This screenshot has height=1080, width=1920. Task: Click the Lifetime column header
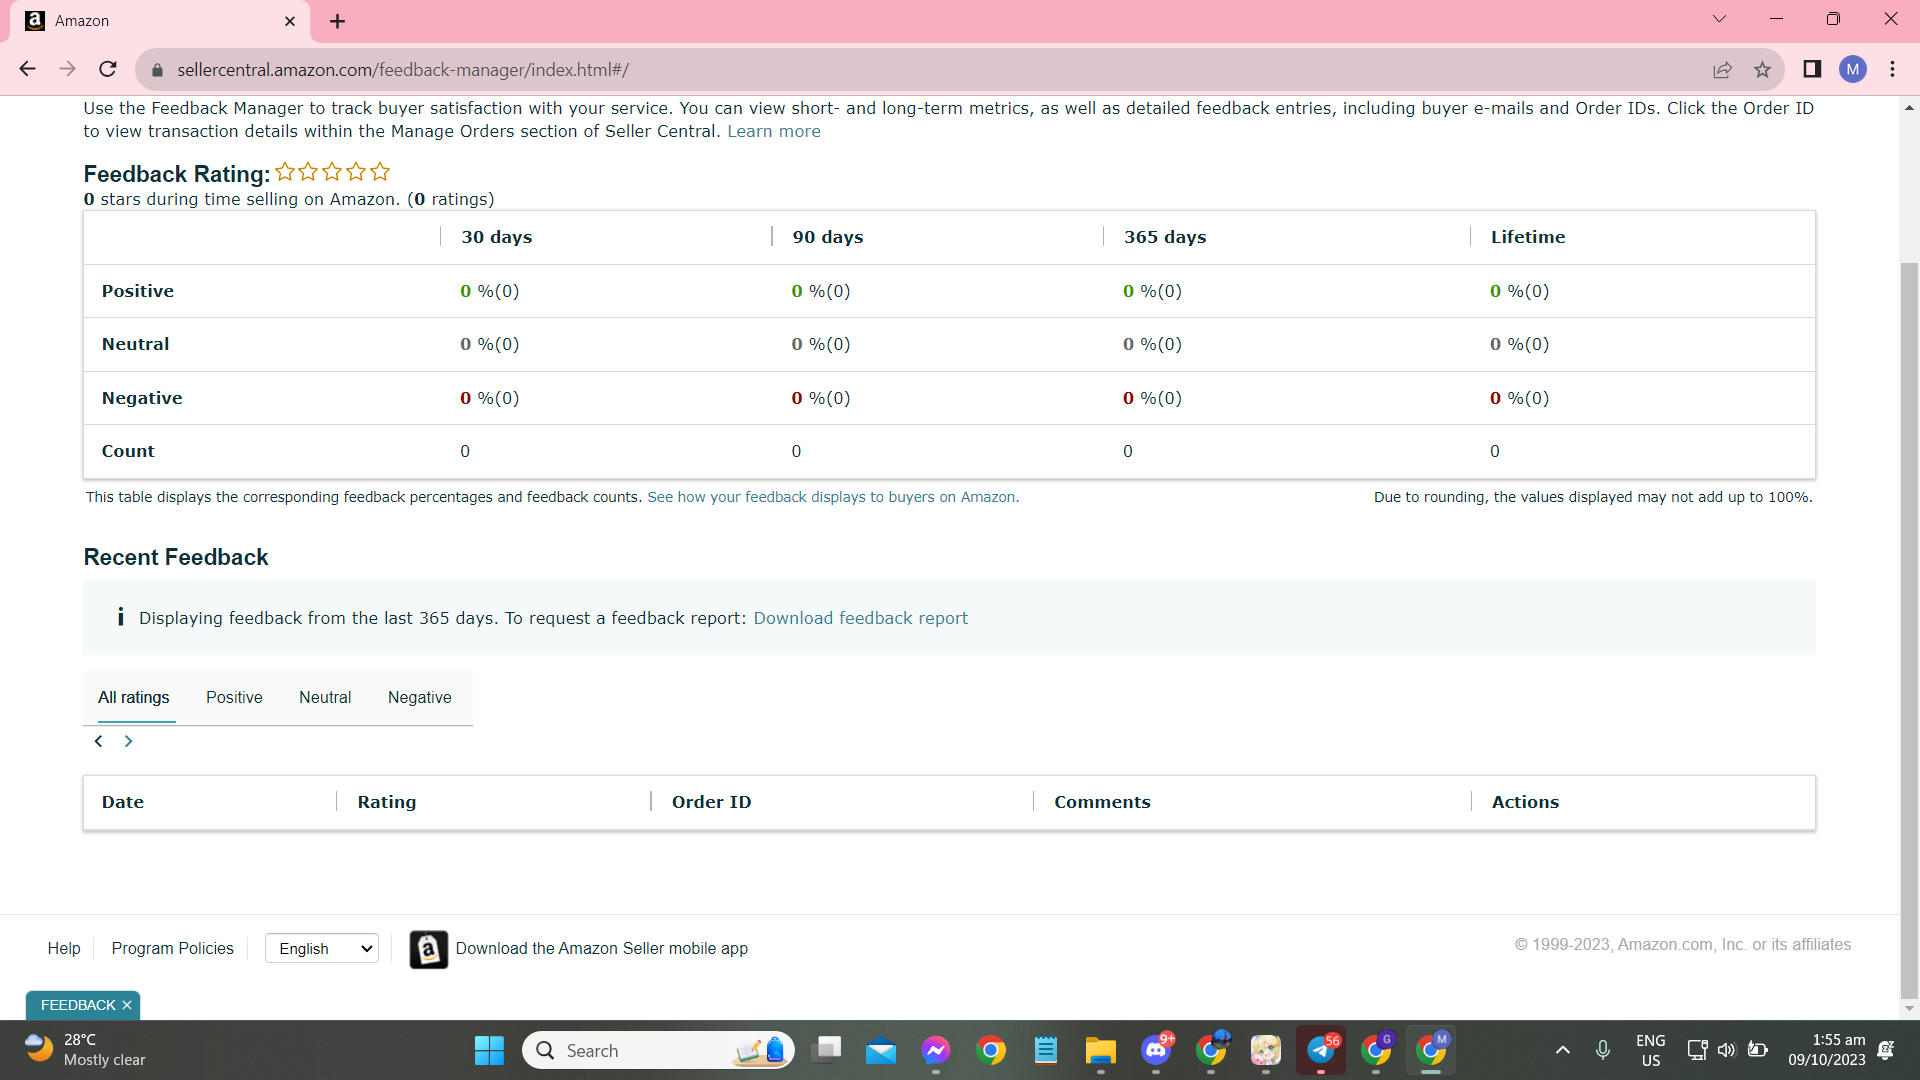1528,237
